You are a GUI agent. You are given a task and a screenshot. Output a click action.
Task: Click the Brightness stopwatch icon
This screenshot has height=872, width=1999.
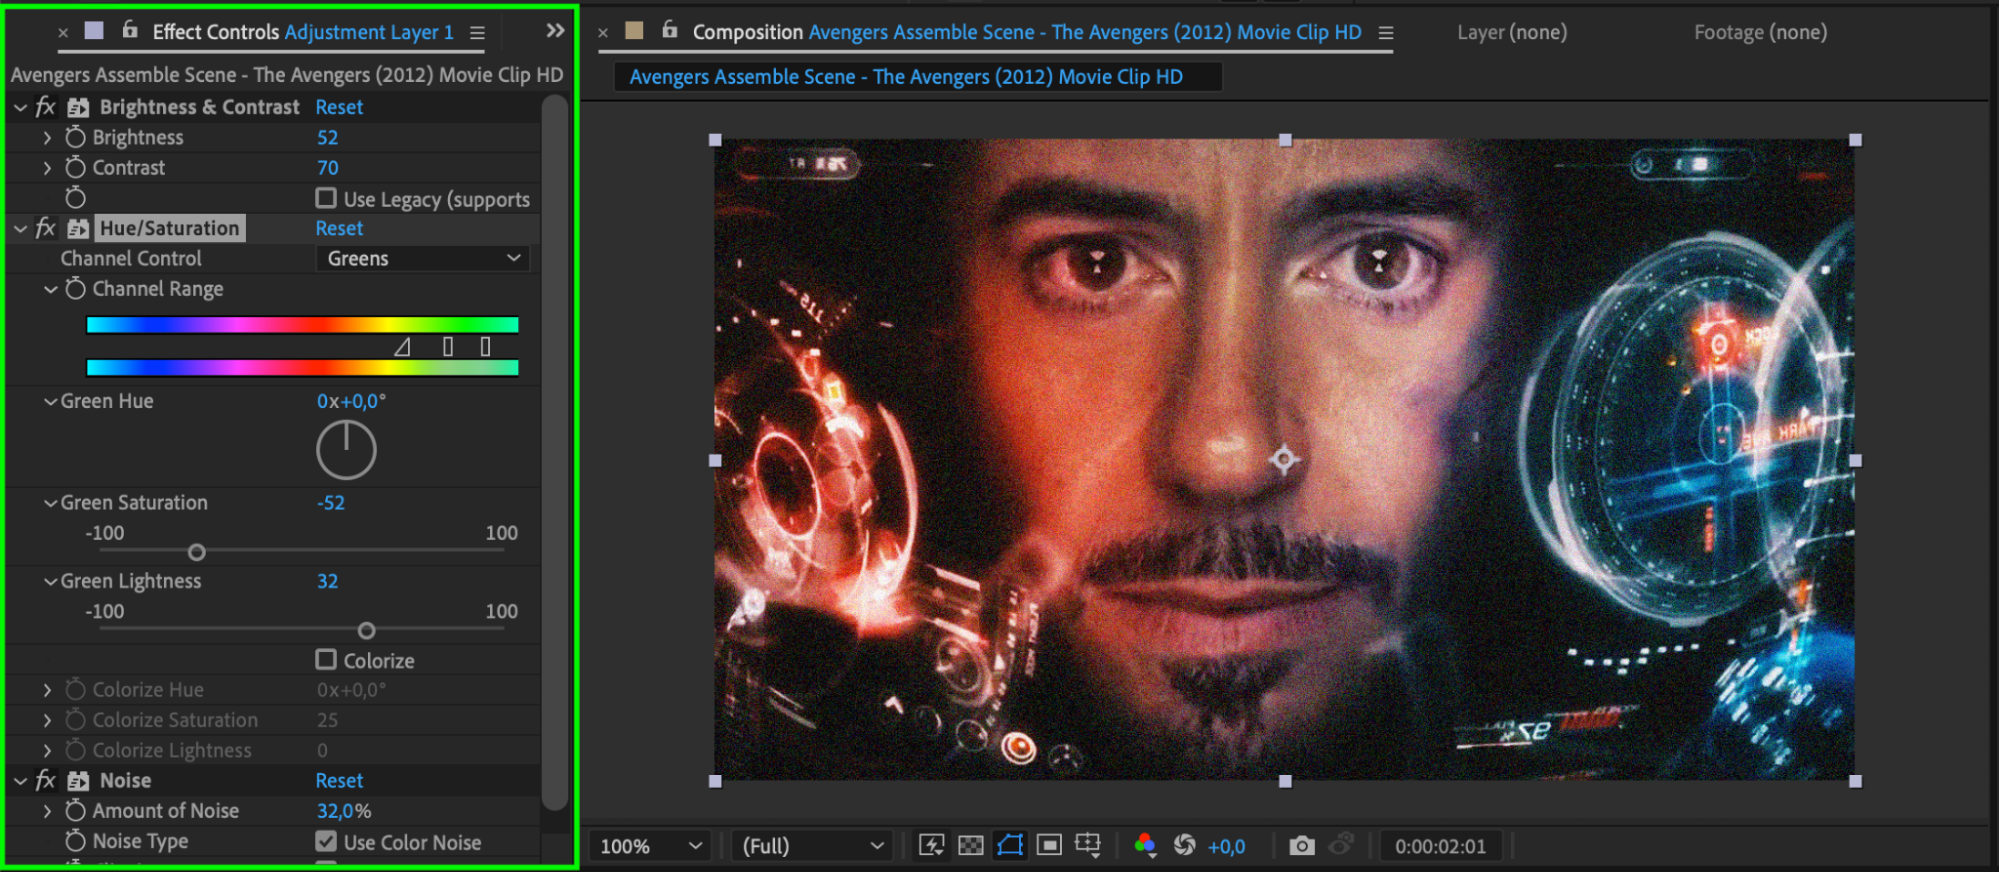(76, 137)
